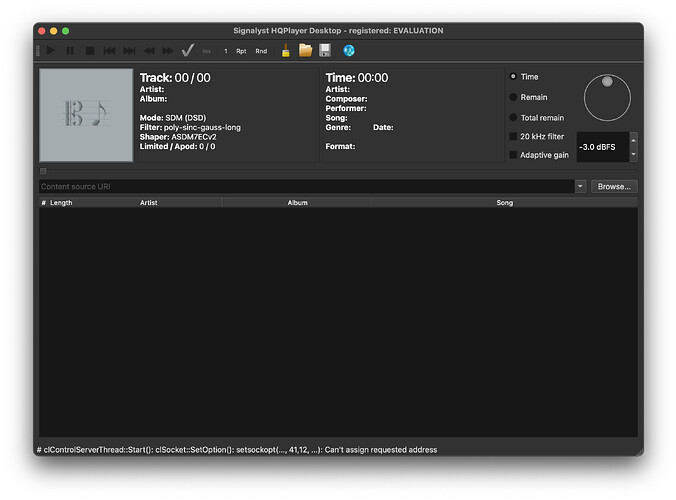Image resolution: width=676 pixels, height=500 pixels.
Task: Maximize the window with green button
Action: click(66, 31)
